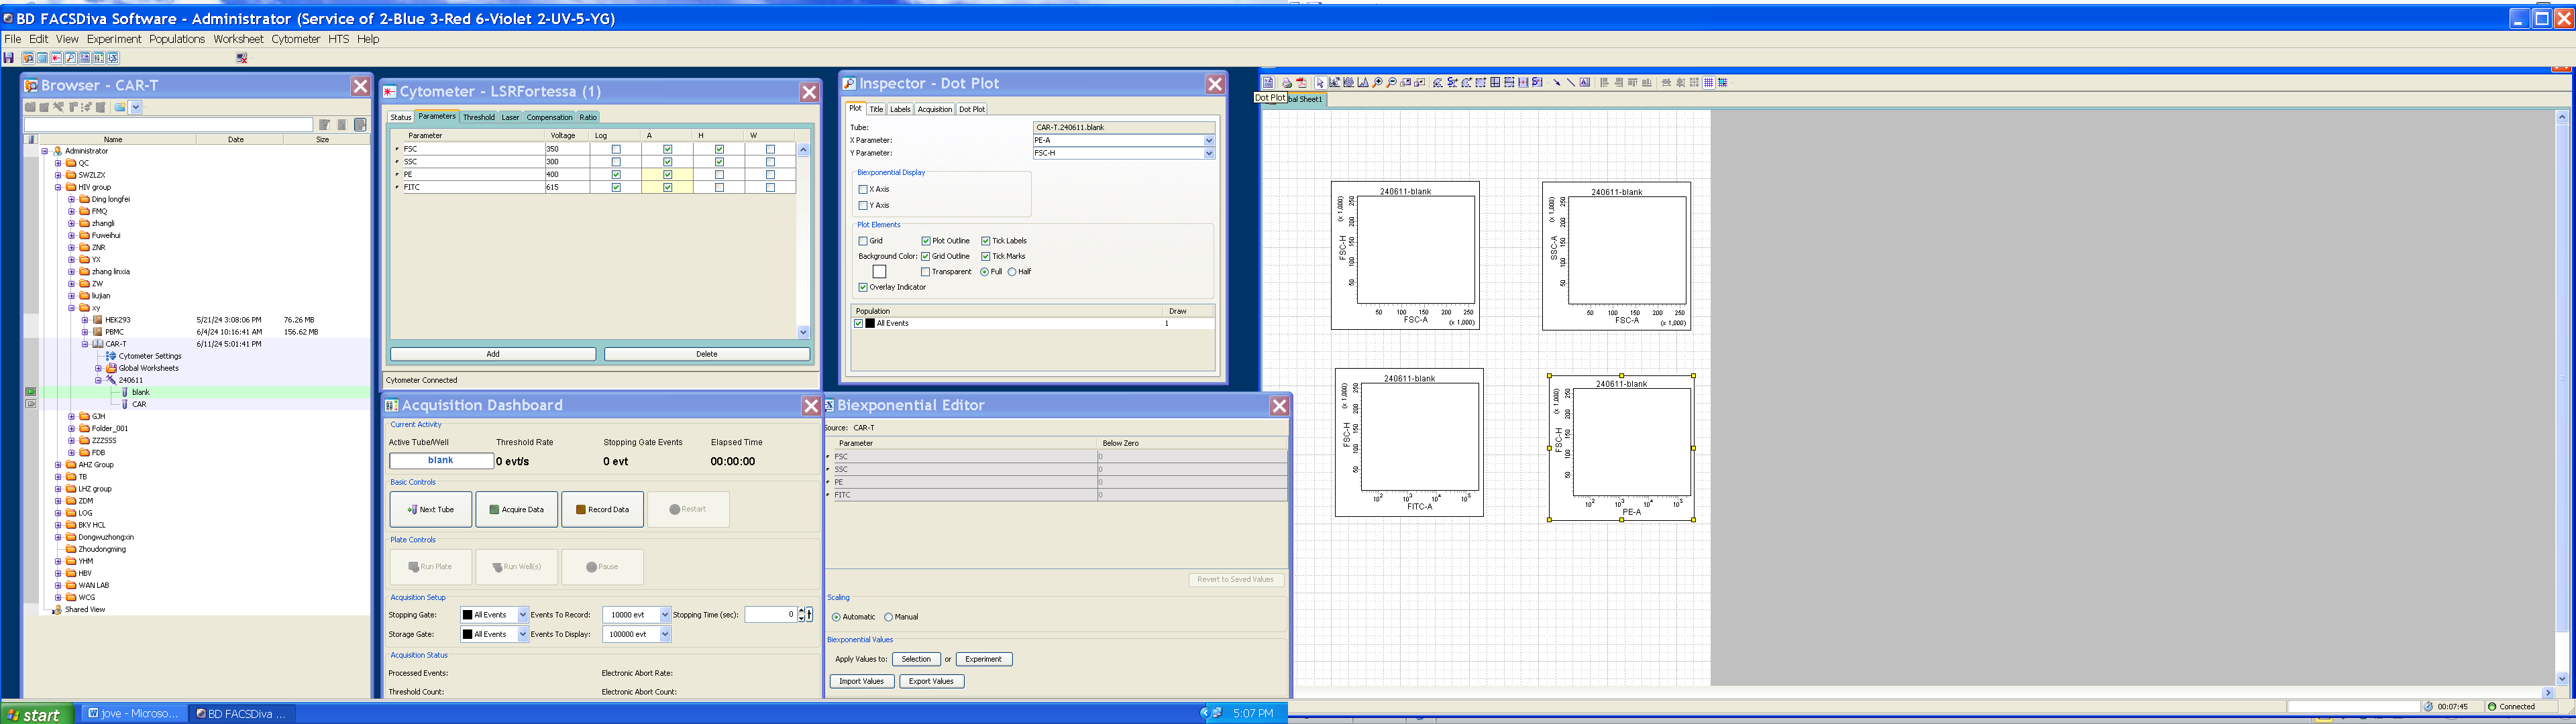The image size is (2576, 724).
Task: Click the Background Color swatch
Action: pos(879,272)
